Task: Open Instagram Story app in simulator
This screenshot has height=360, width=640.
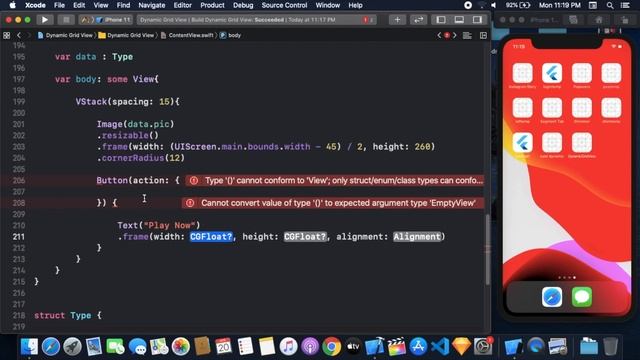Action: click(x=522, y=73)
